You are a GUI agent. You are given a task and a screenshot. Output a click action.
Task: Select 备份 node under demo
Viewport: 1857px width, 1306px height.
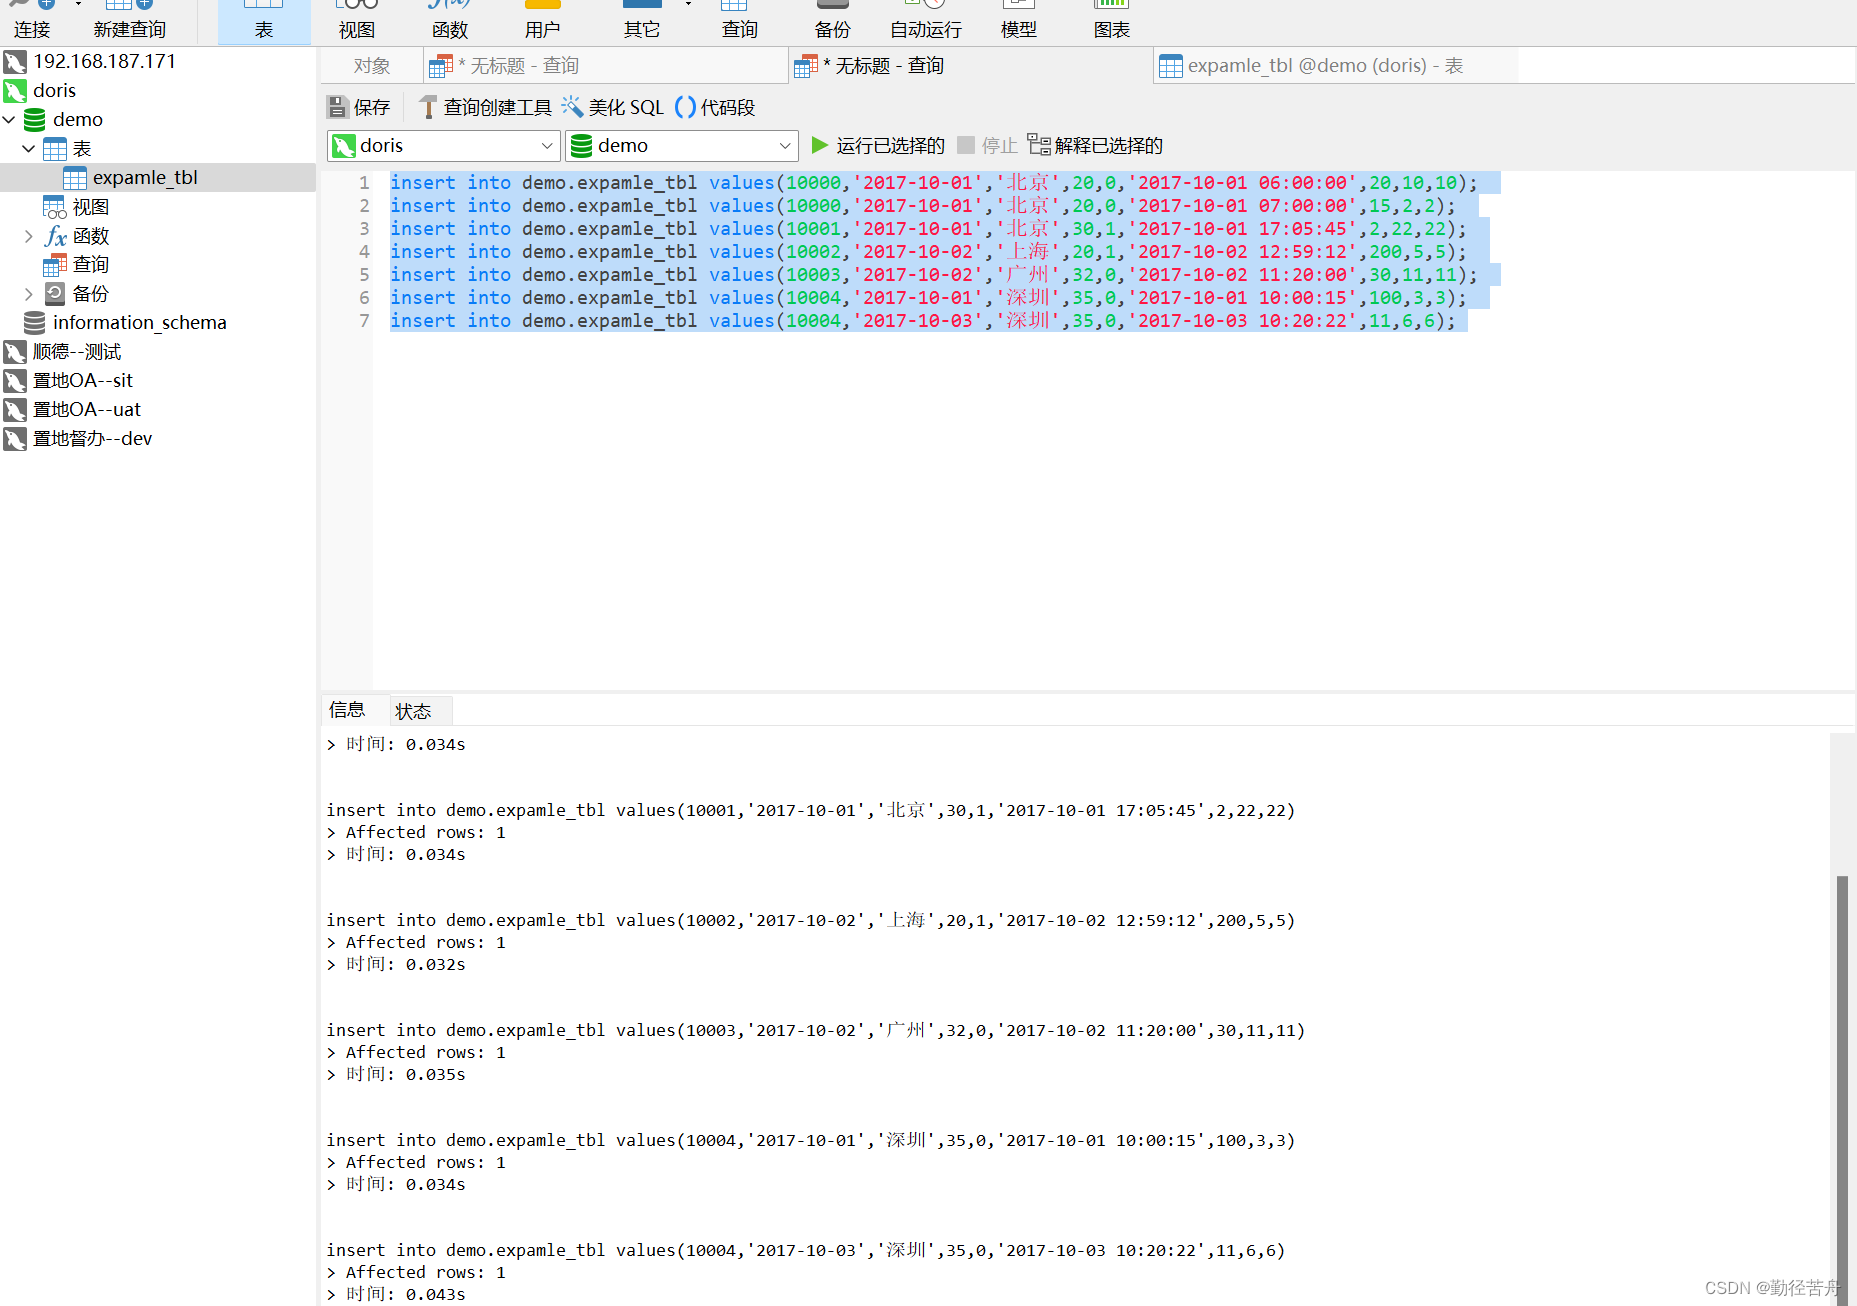[90, 294]
